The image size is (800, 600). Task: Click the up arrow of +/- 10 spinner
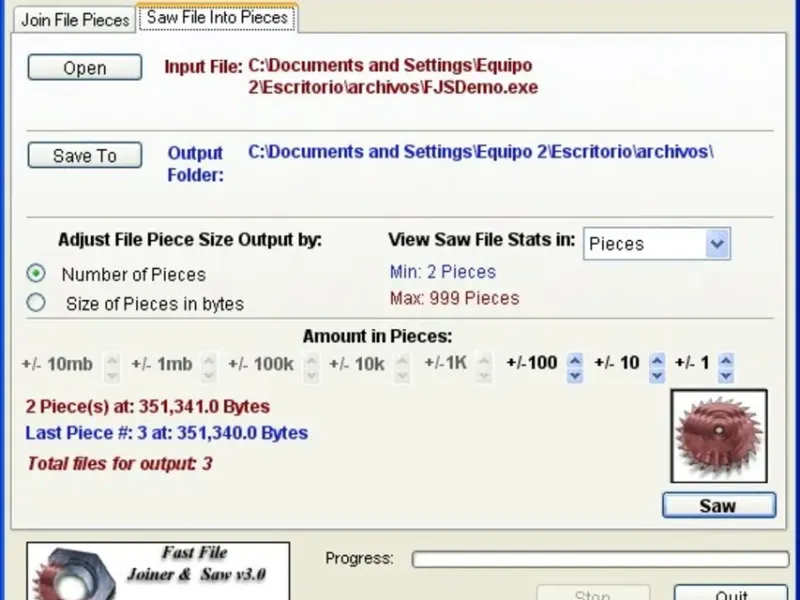point(657,361)
